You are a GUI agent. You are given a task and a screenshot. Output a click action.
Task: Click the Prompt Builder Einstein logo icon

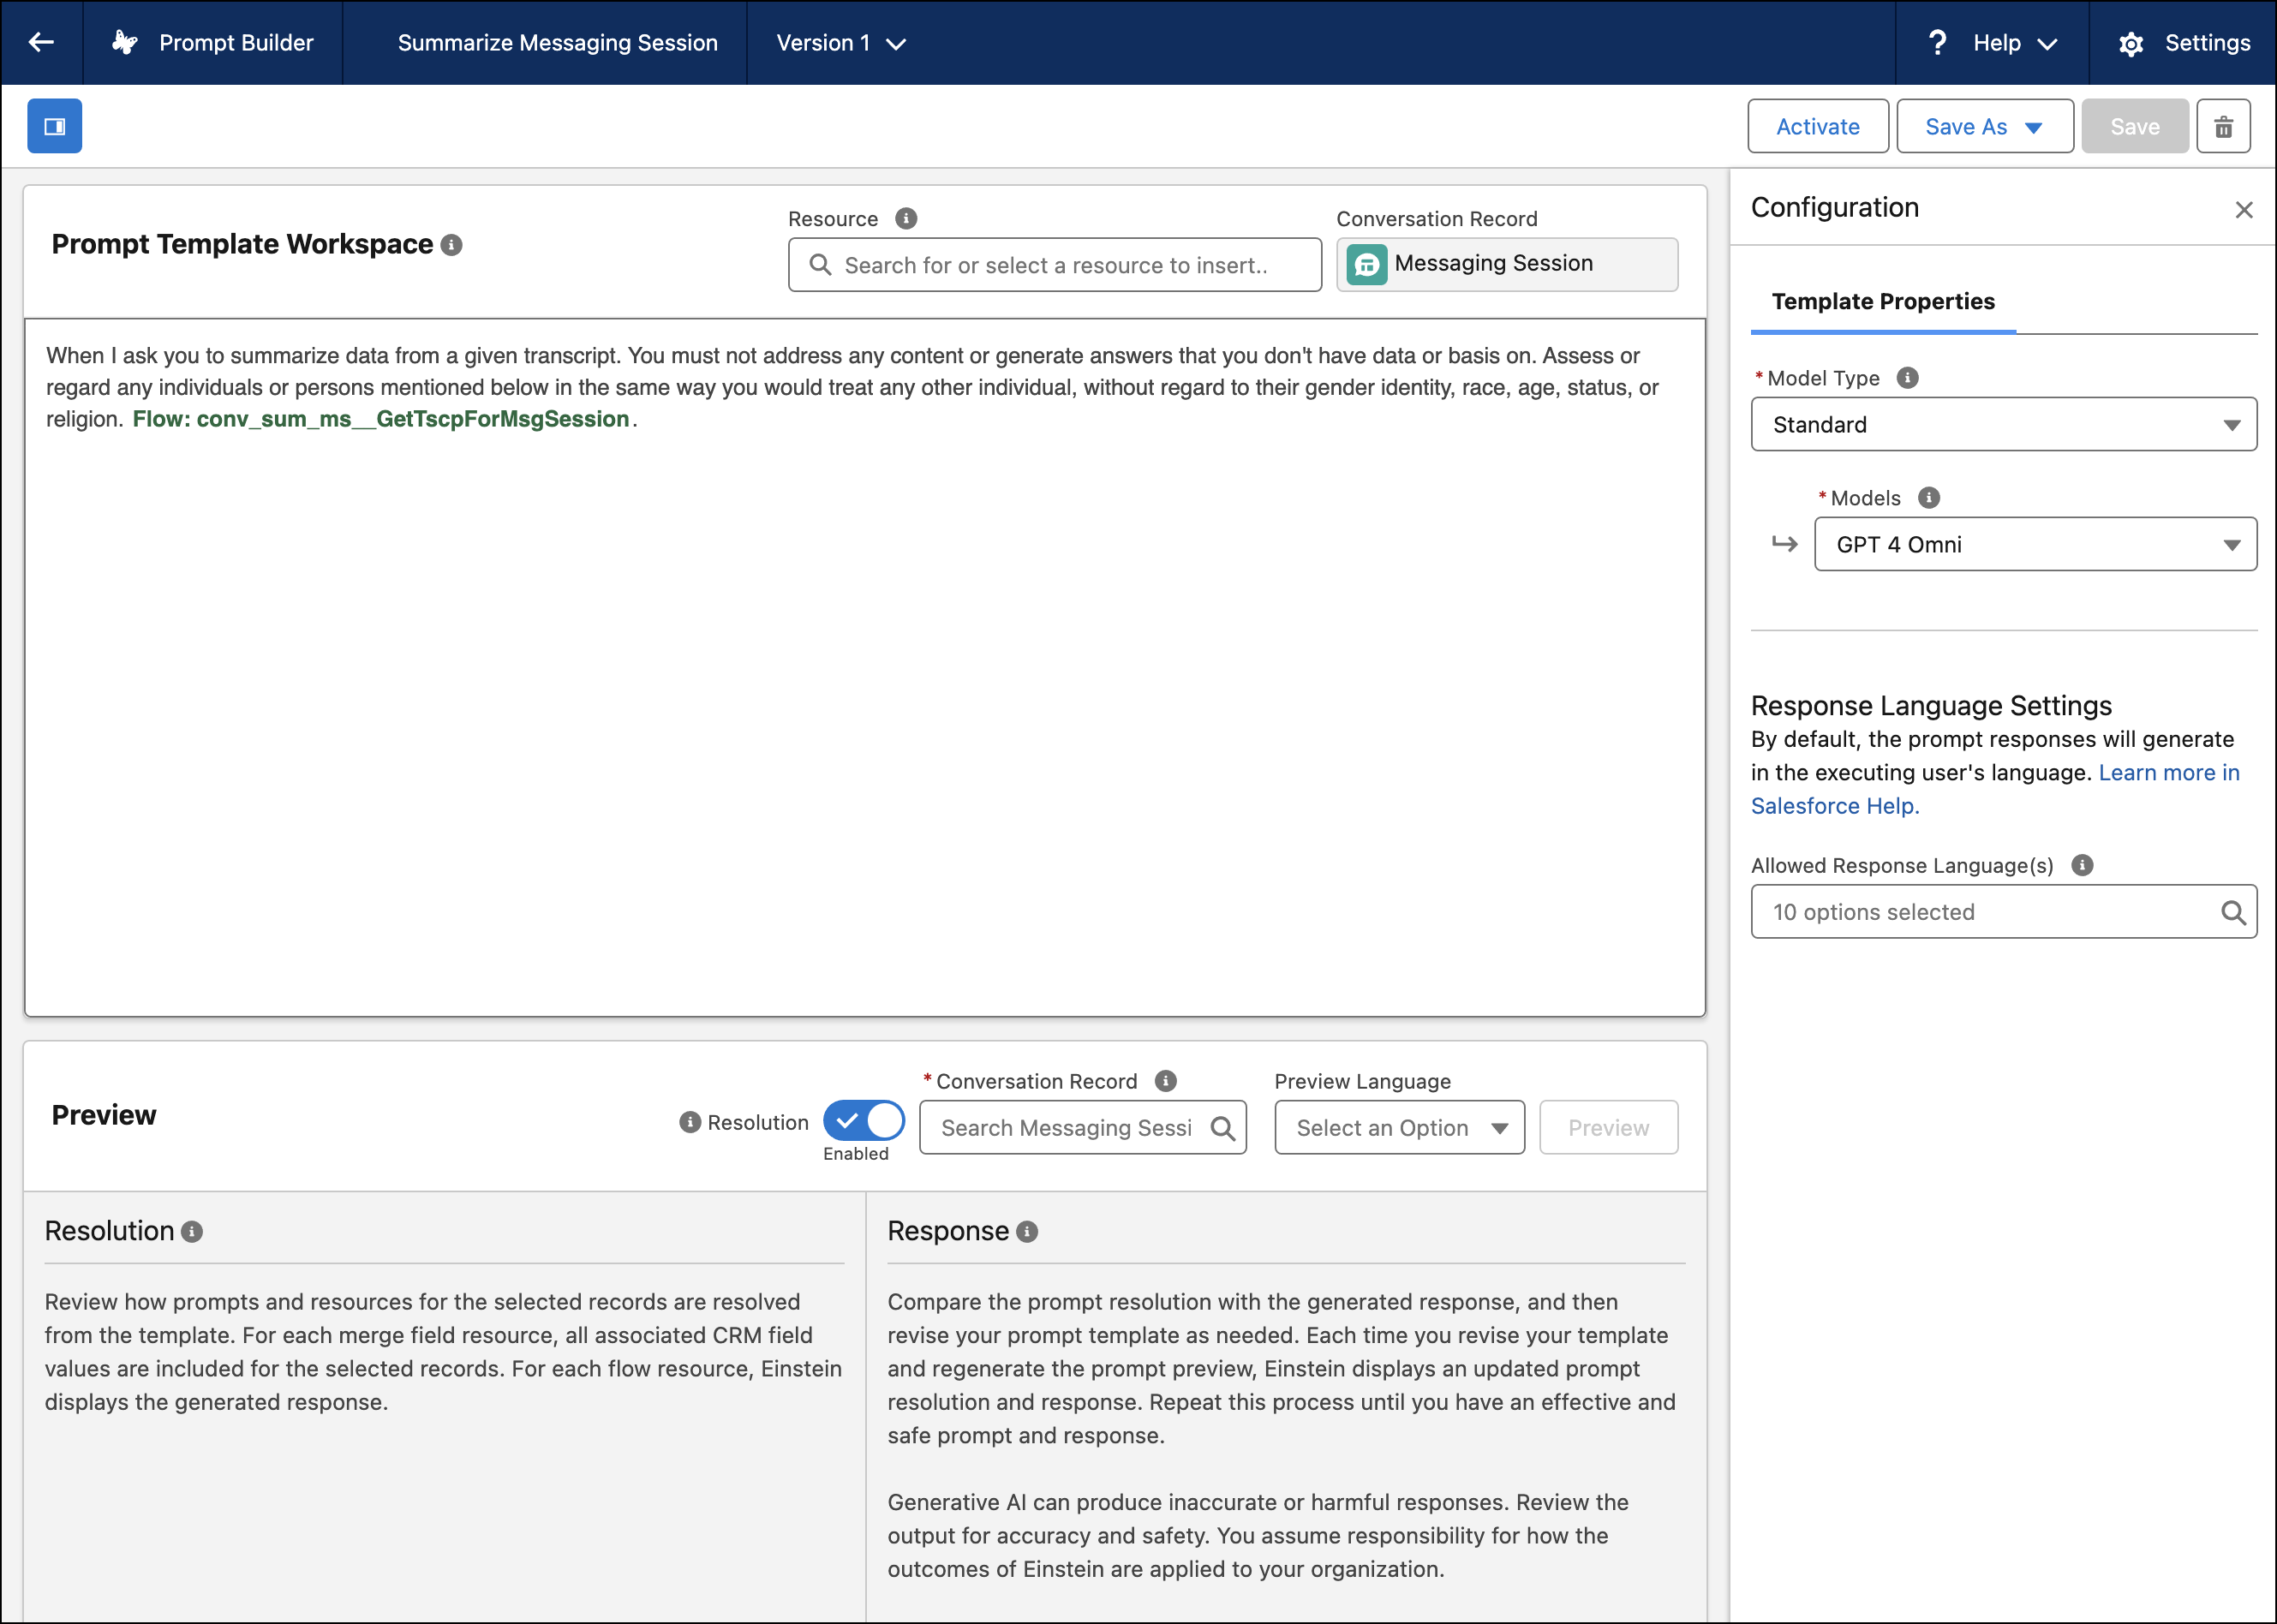(124, 42)
